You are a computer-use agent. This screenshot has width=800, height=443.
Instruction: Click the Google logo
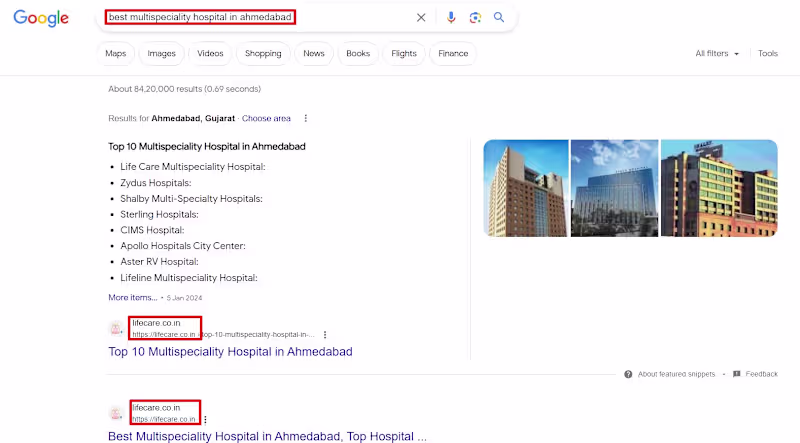click(41, 18)
